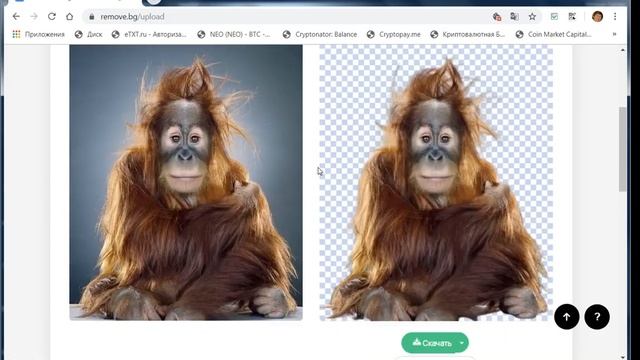Open the Coin Market Capital bookmark
Viewport: 640px width, 360px height.
pos(553,34)
